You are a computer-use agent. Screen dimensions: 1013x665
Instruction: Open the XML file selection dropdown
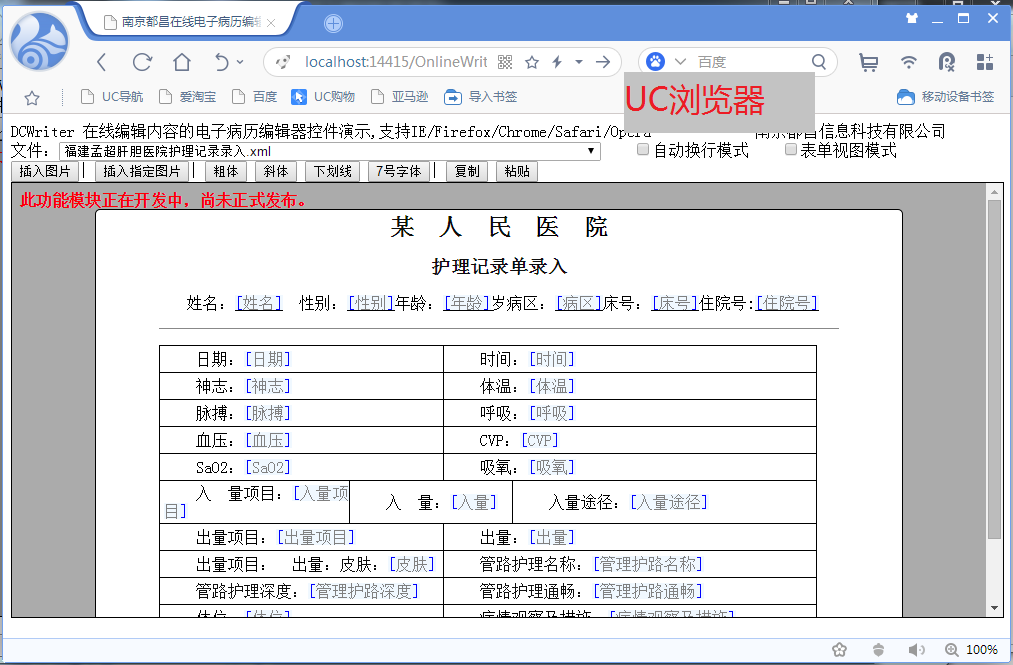click(591, 150)
